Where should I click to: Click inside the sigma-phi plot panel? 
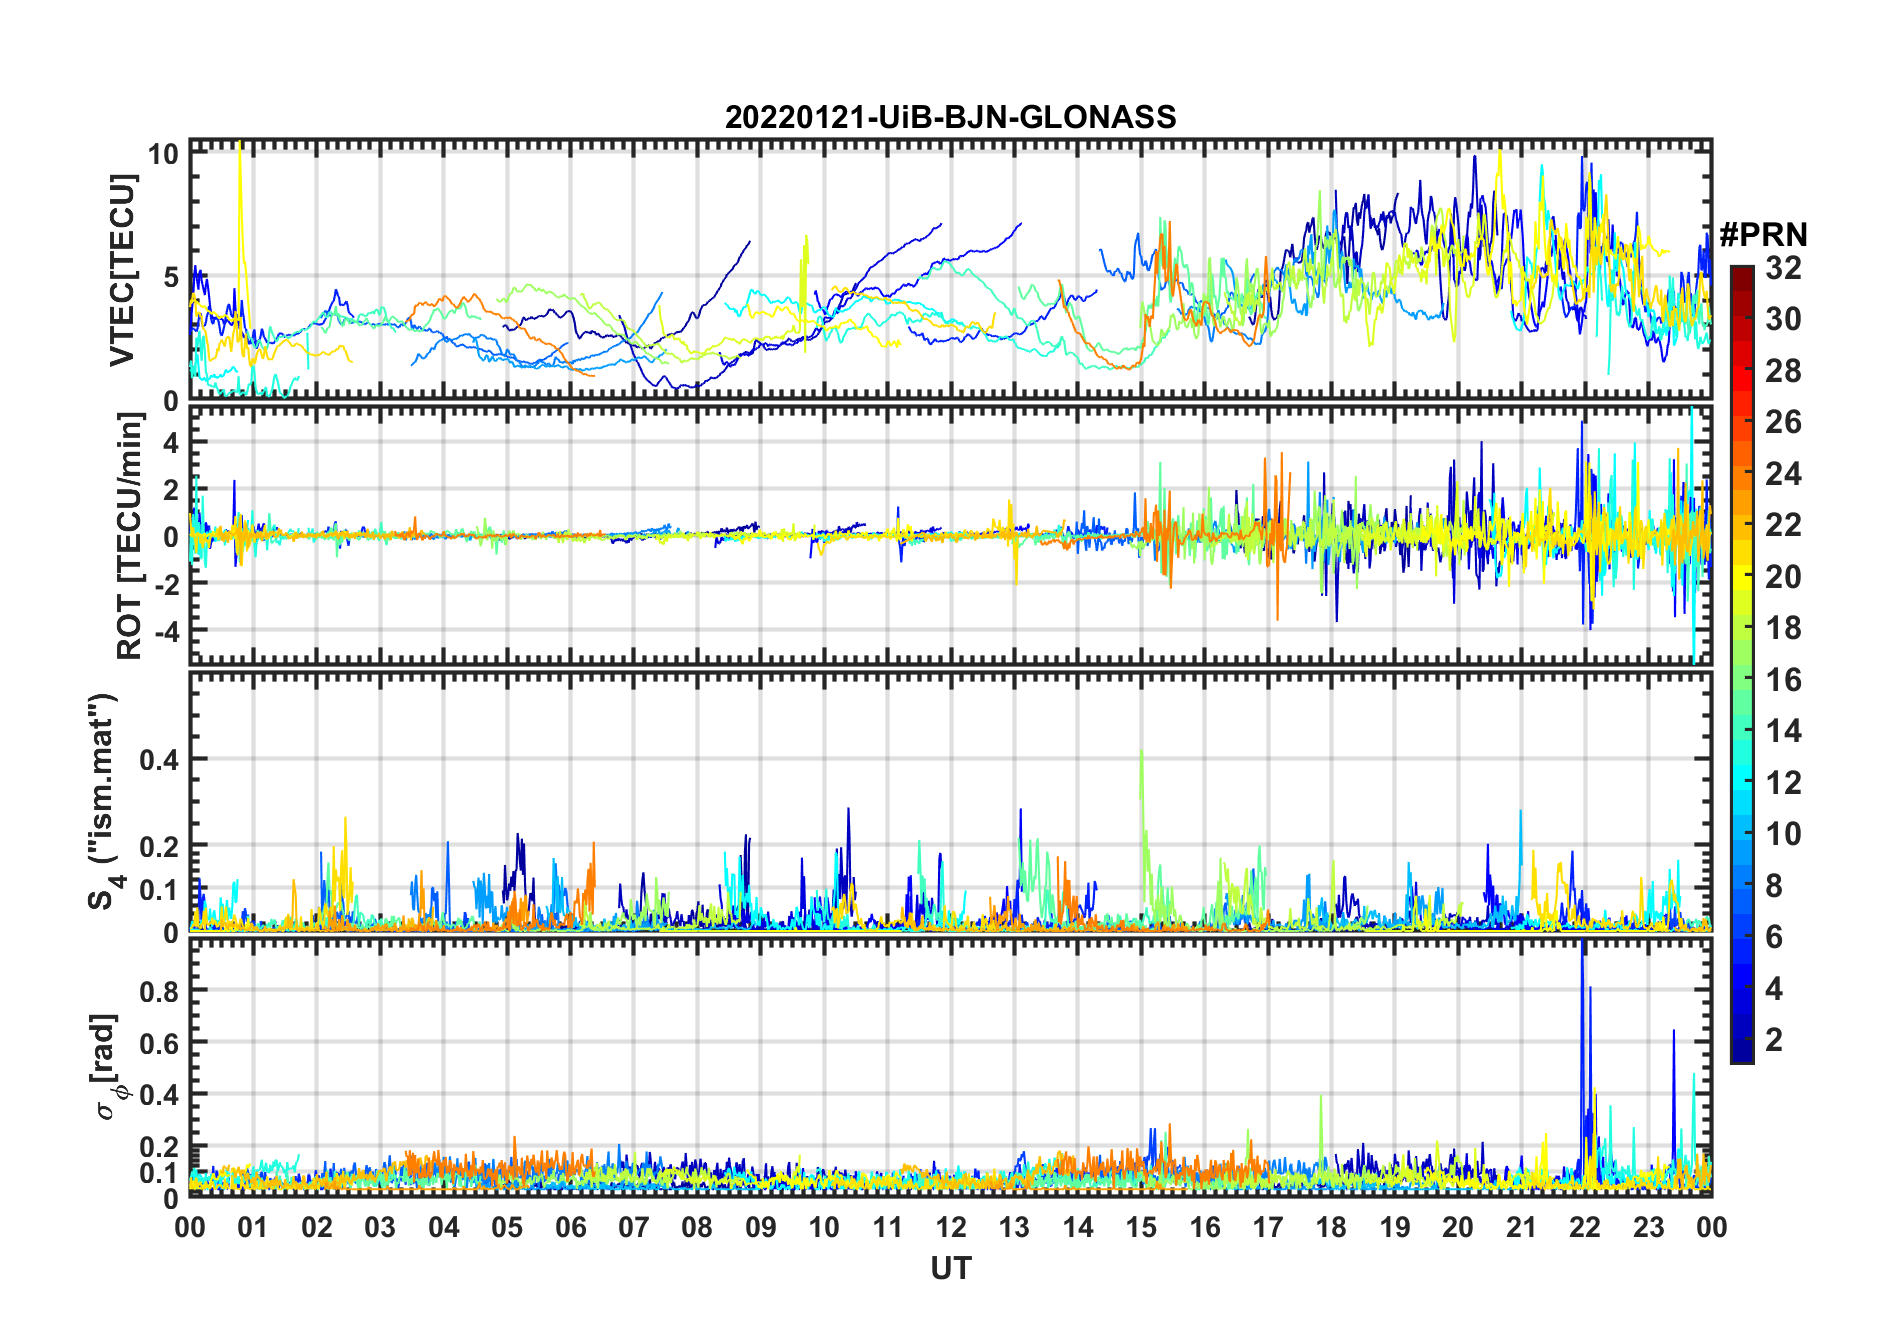point(950,1067)
